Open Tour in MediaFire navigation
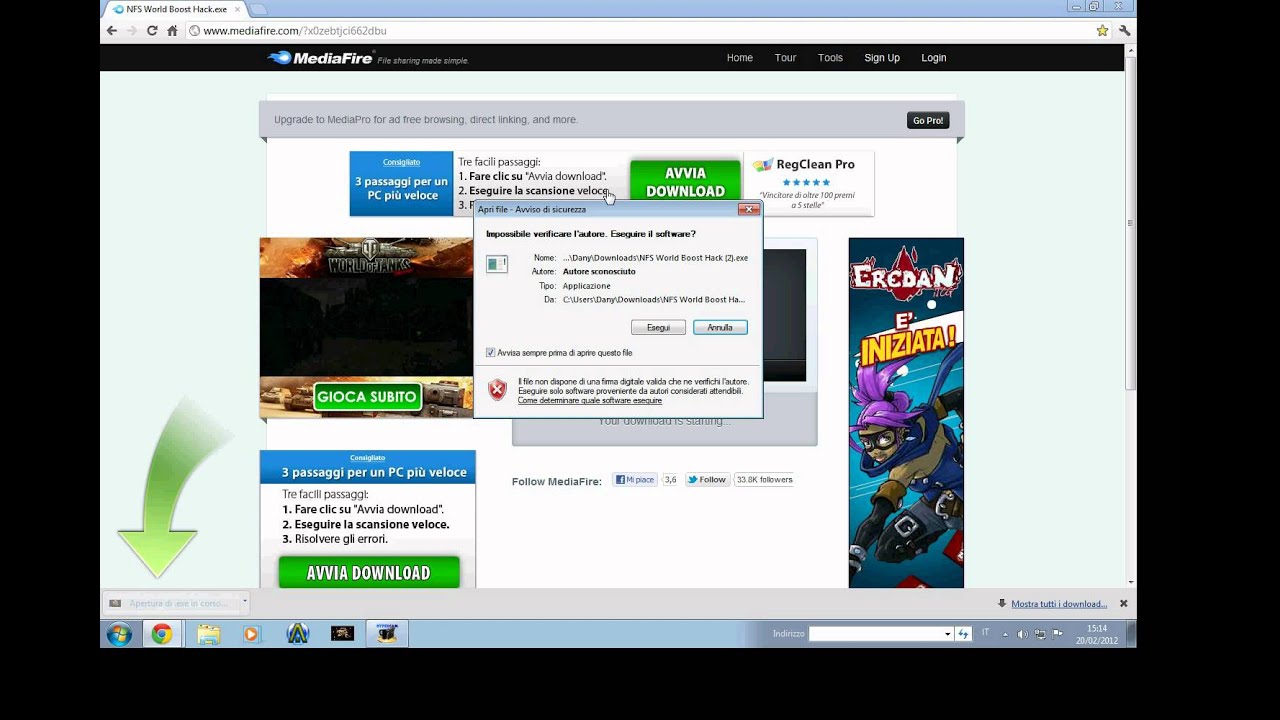The height and width of the screenshot is (720, 1280). 785,58
